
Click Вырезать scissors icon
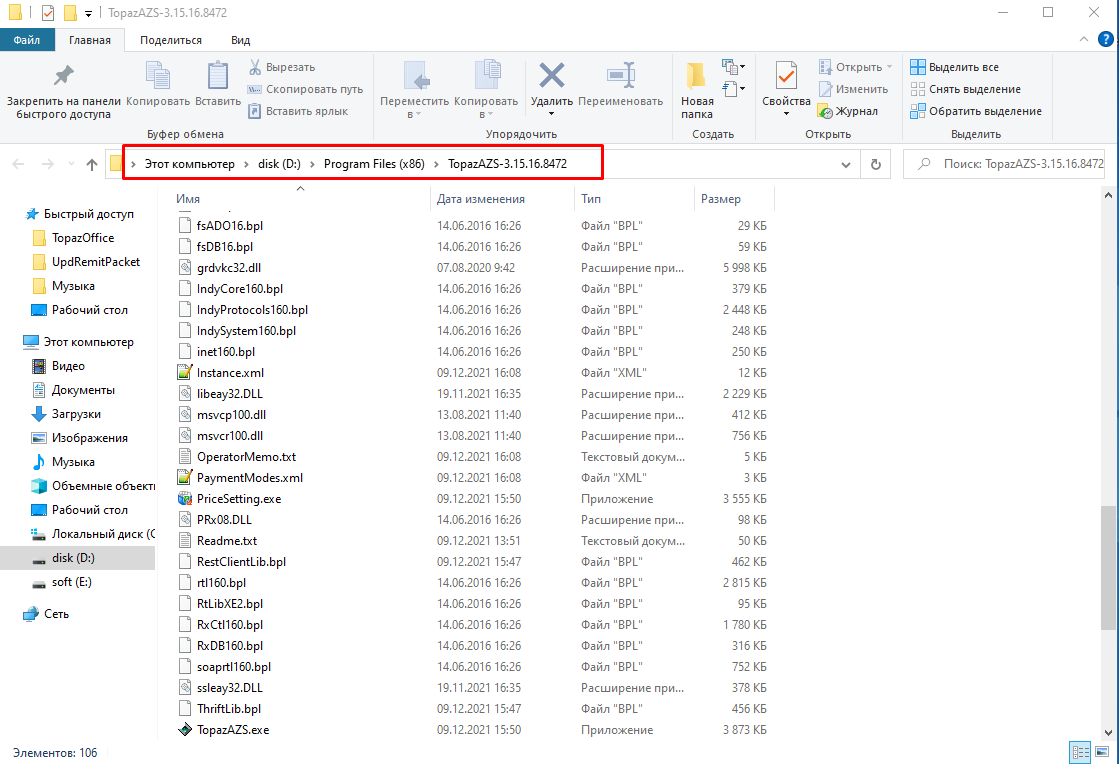coord(255,67)
